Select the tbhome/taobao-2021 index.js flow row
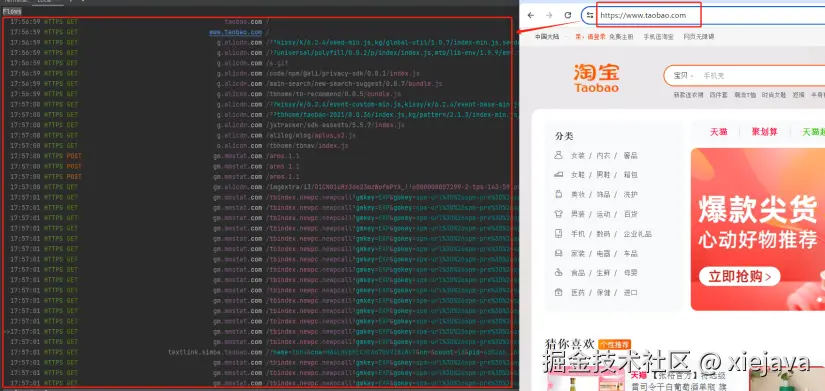The width and height of the screenshot is (825, 391). click(x=258, y=114)
